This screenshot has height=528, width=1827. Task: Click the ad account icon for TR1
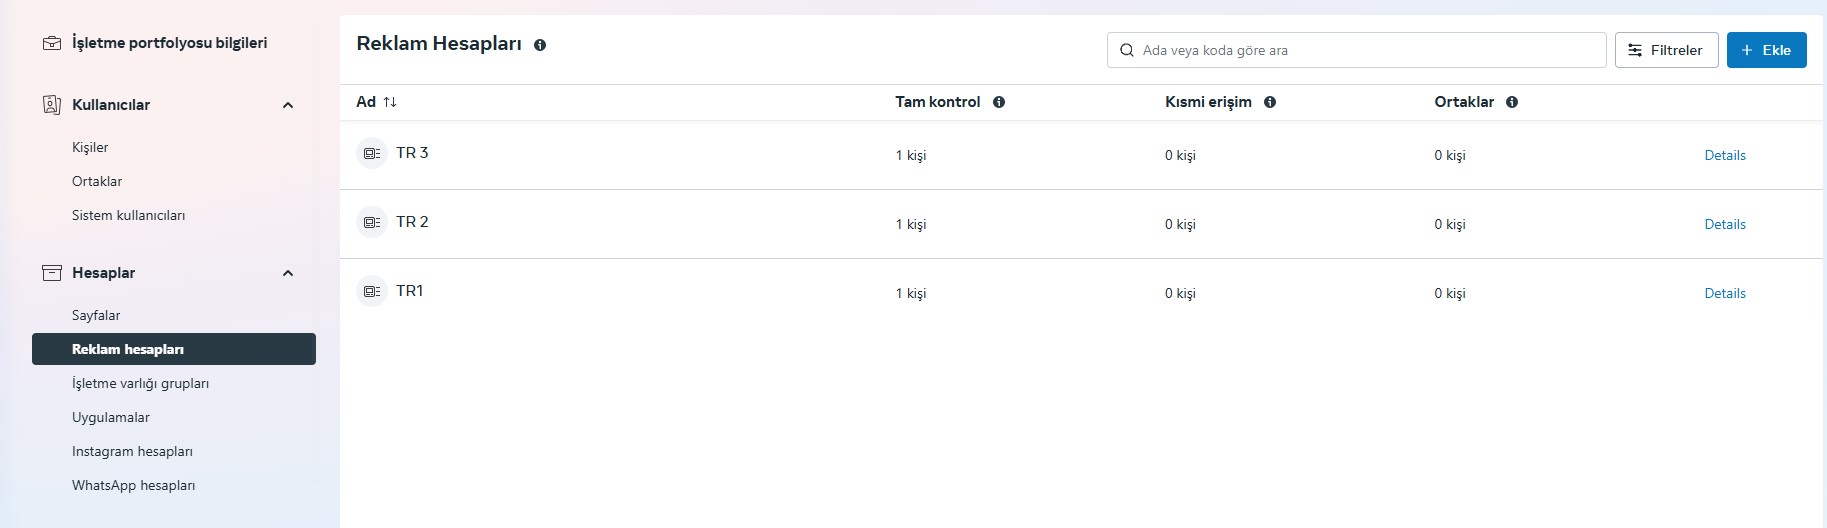(x=372, y=291)
